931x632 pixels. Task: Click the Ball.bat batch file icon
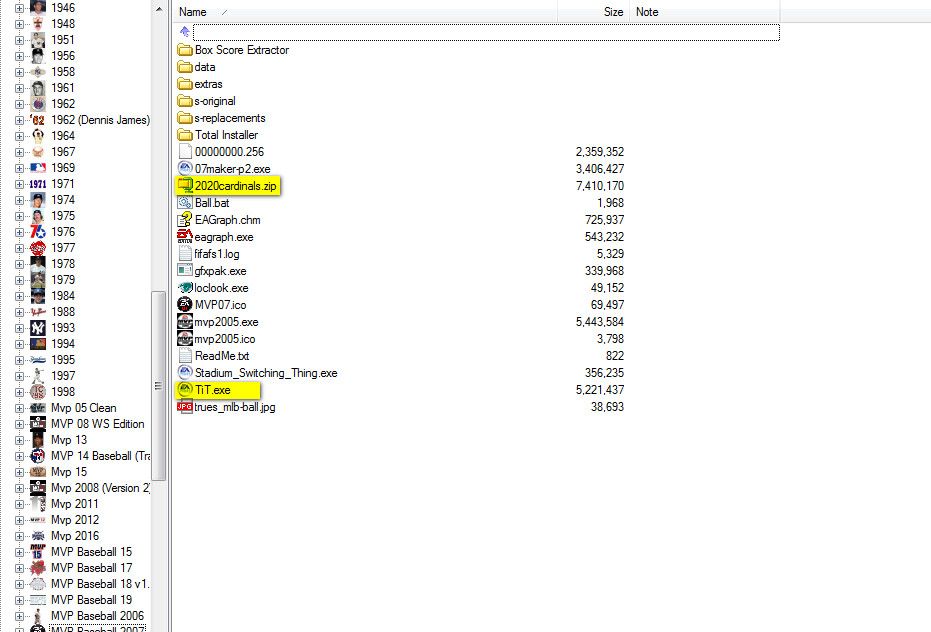[x=185, y=203]
